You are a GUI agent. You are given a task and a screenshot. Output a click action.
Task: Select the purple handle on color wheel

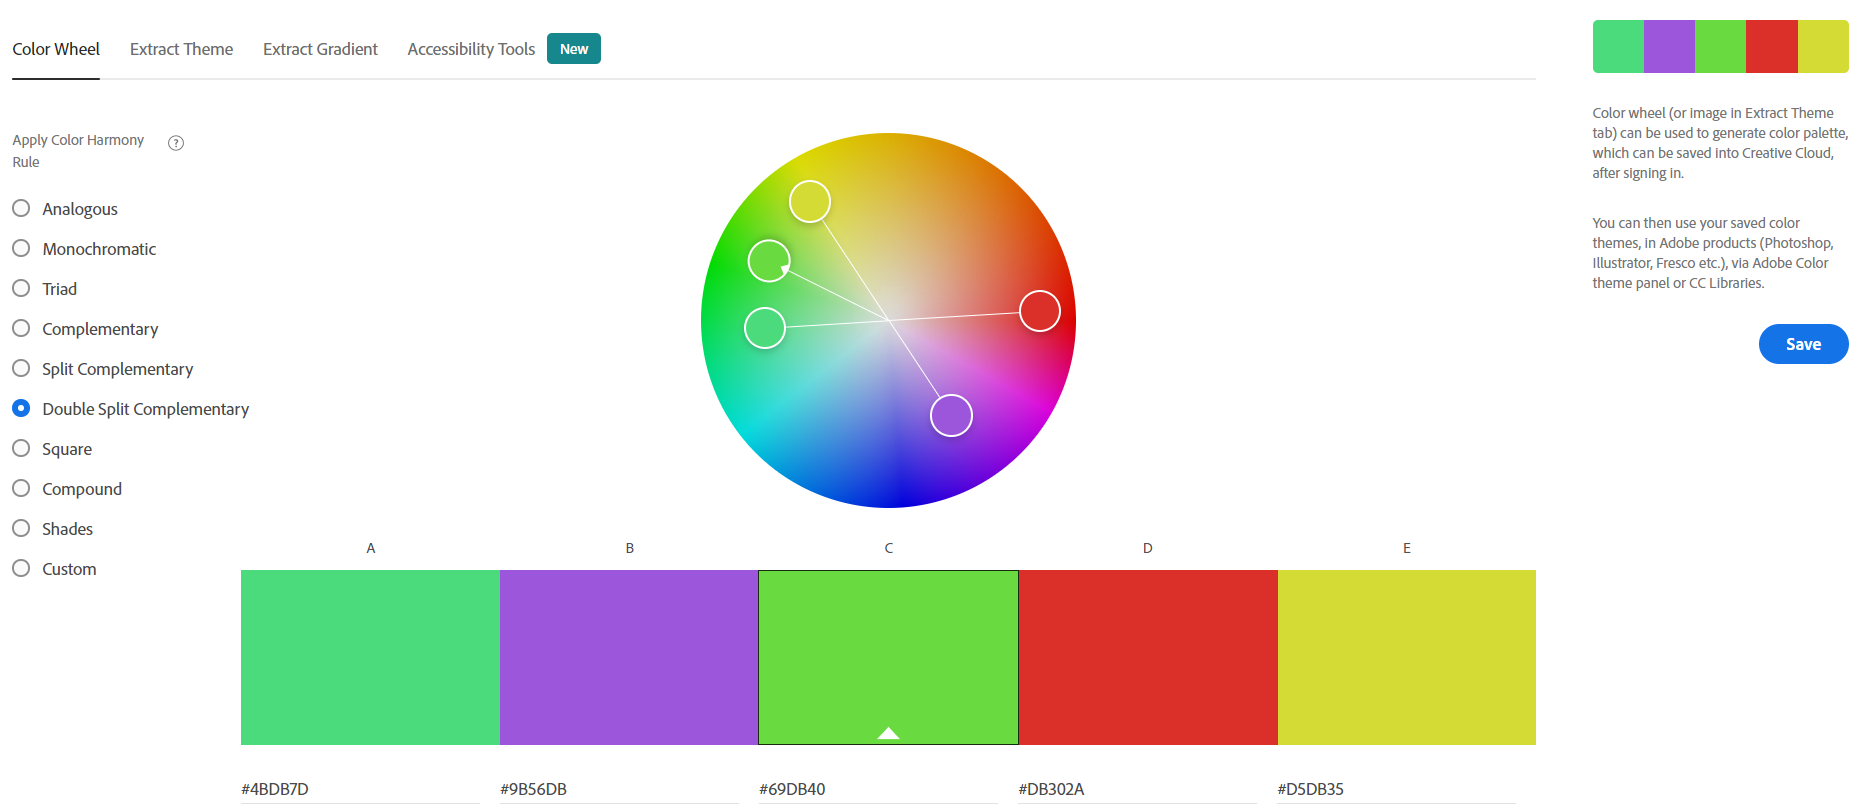coord(951,415)
